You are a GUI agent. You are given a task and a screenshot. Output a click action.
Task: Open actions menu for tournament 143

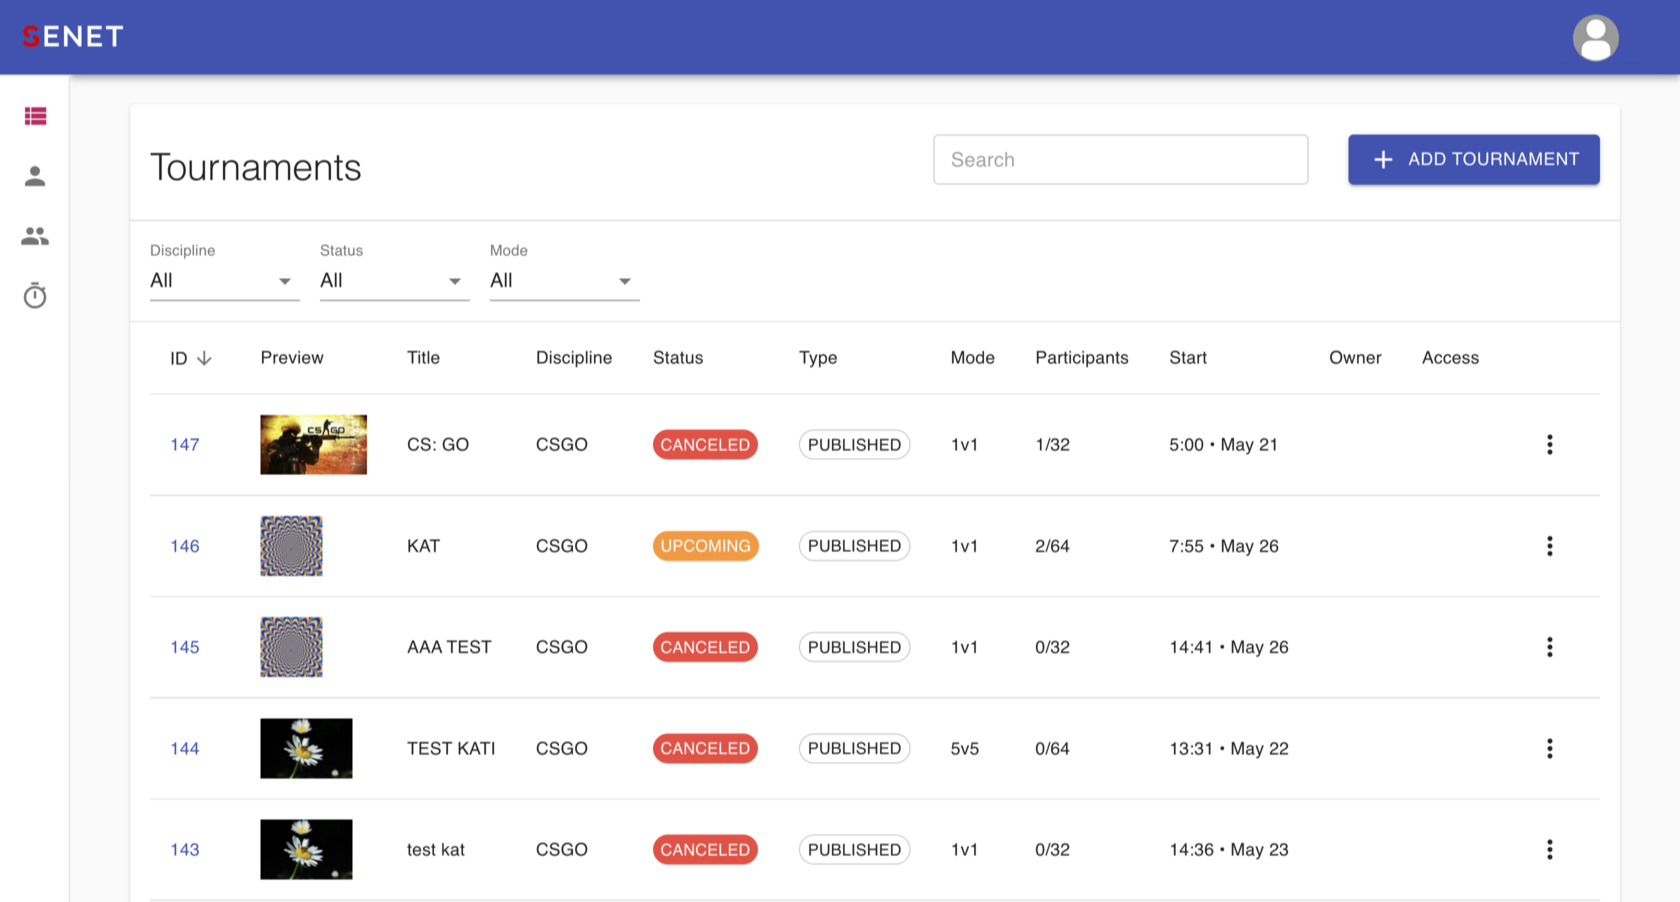point(1549,849)
